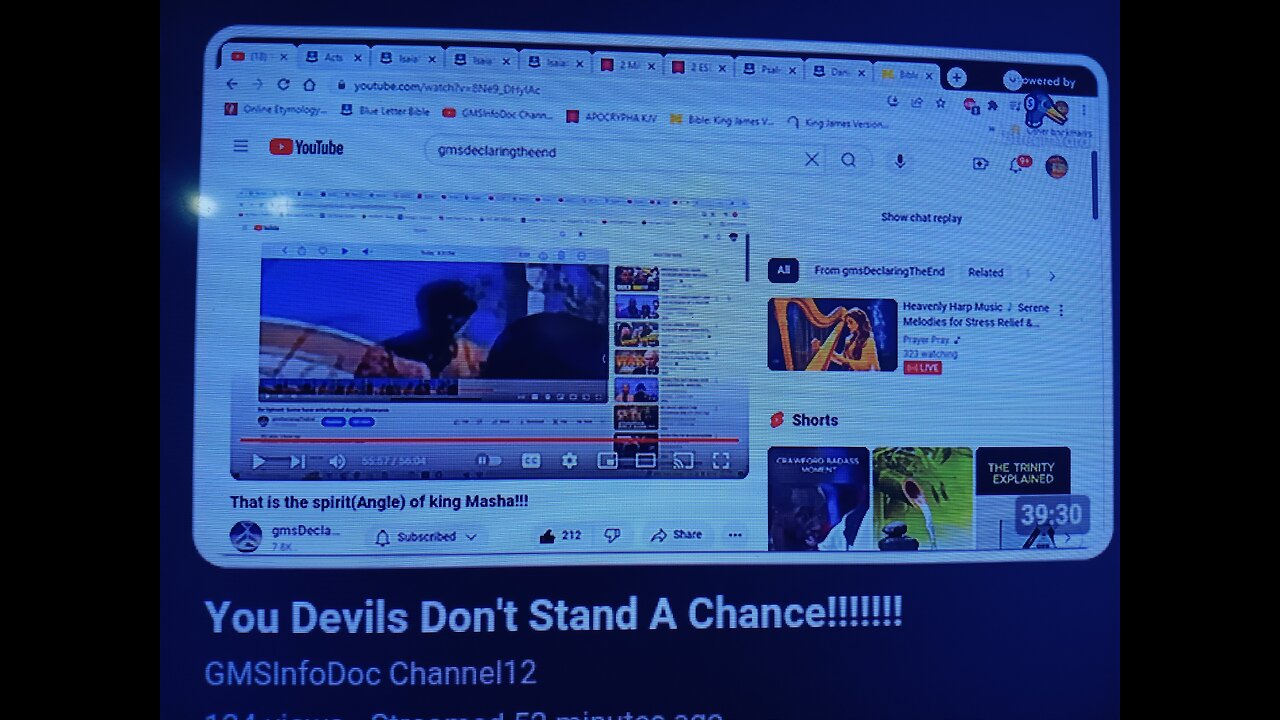
Task: Skip to next video
Action: click(297, 461)
